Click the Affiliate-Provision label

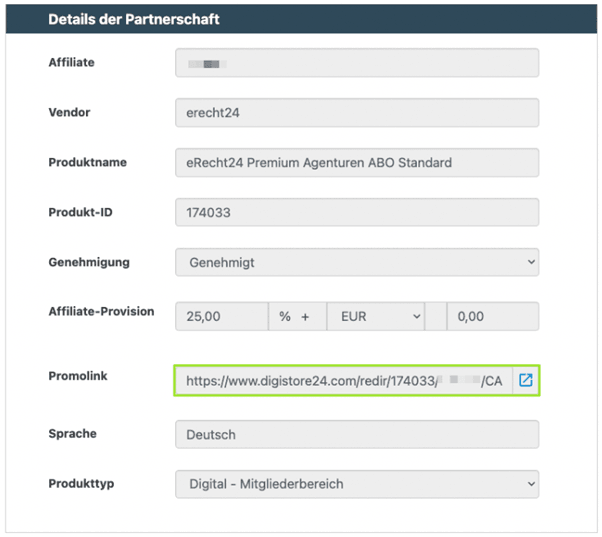(x=101, y=311)
